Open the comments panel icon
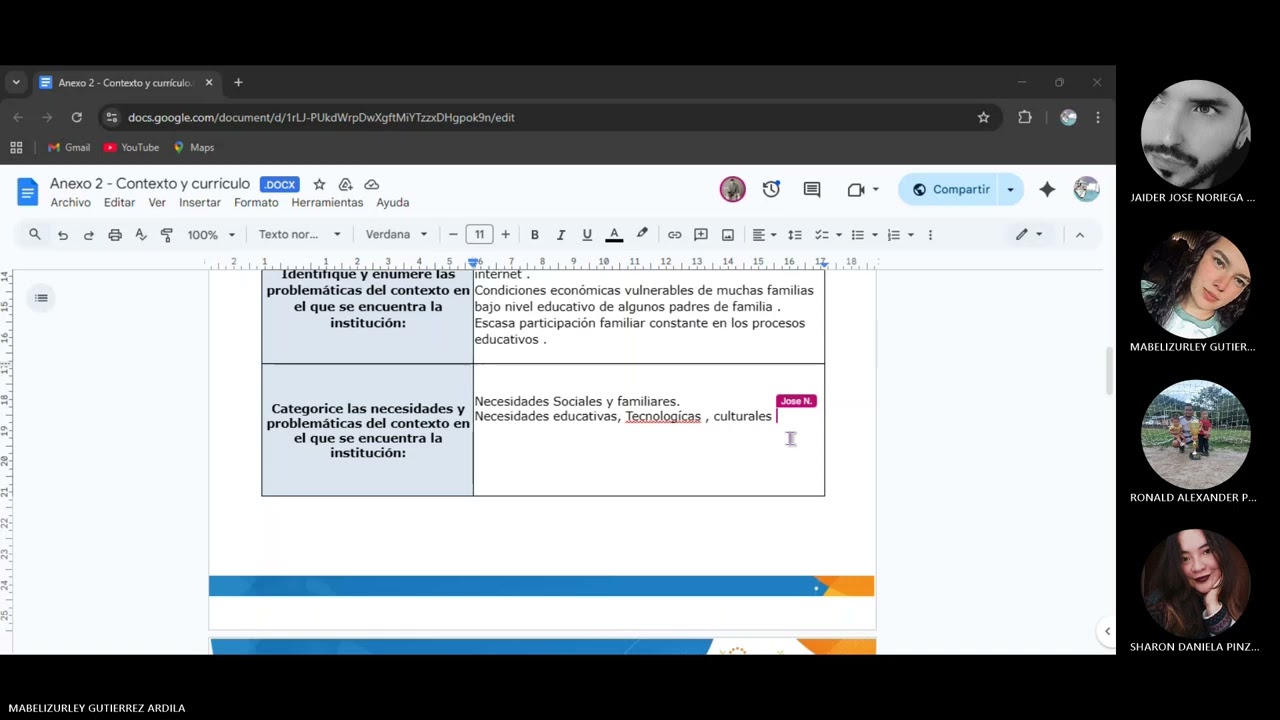Image resolution: width=1280 pixels, height=720 pixels. (x=812, y=189)
